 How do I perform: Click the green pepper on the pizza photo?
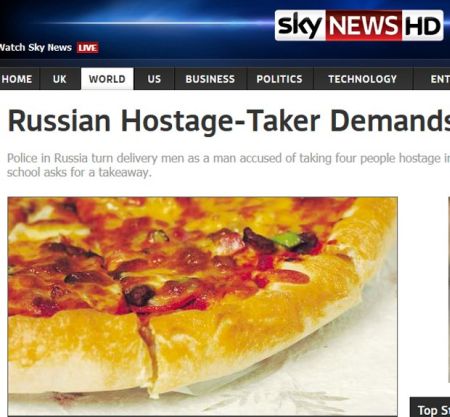[285, 239]
